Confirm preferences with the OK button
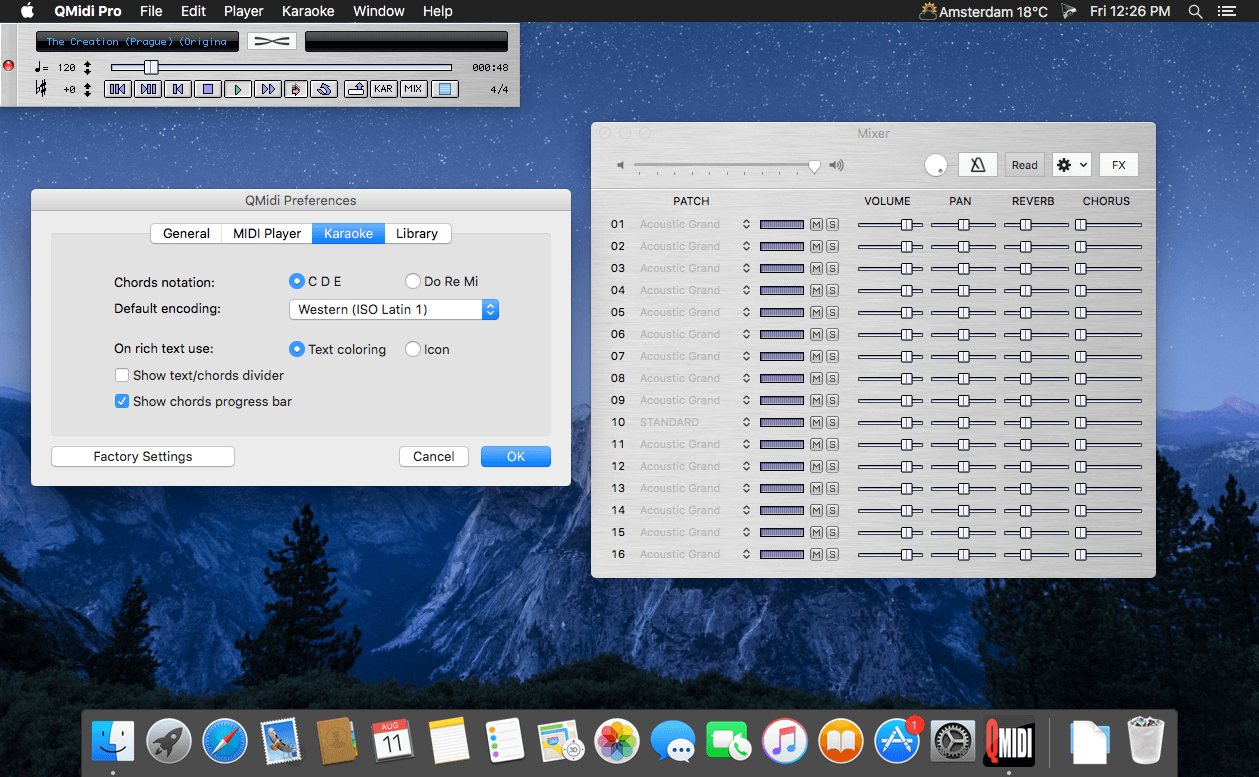 pyautogui.click(x=516, y=456)
